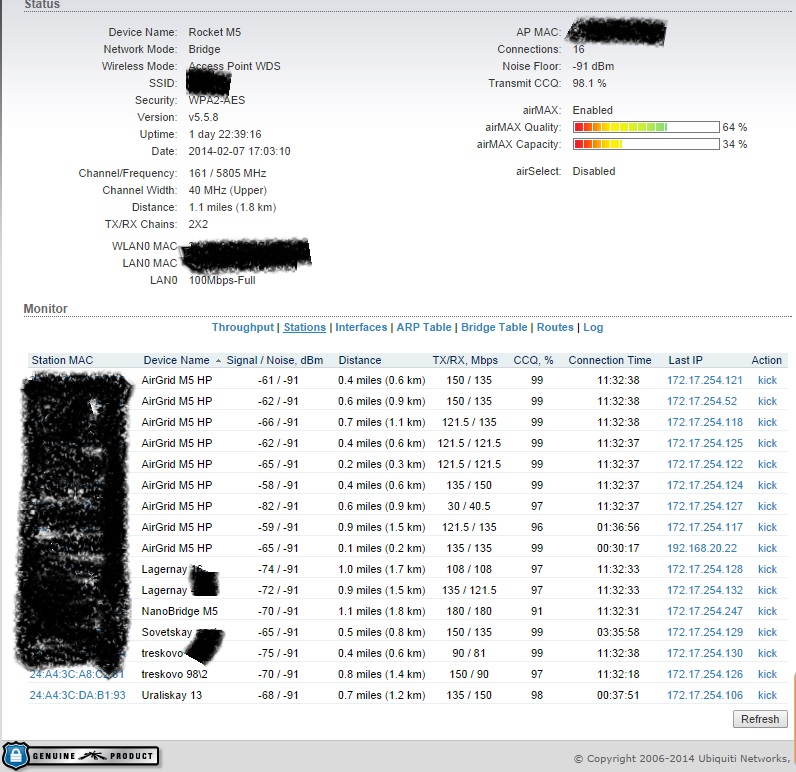The height and width of the screenshot is (772, 796).
Task: Select device name treskovo 98\2
Action: click(x=175, y=674)
